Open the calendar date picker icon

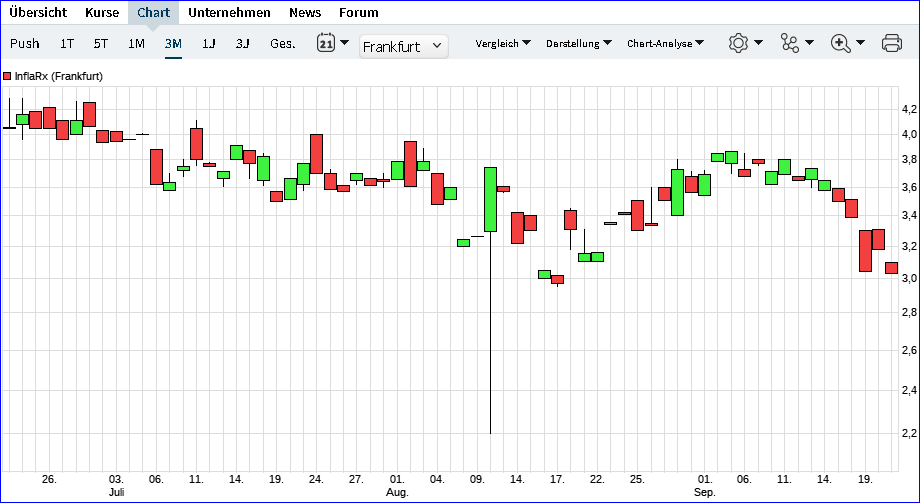(326, 43)
